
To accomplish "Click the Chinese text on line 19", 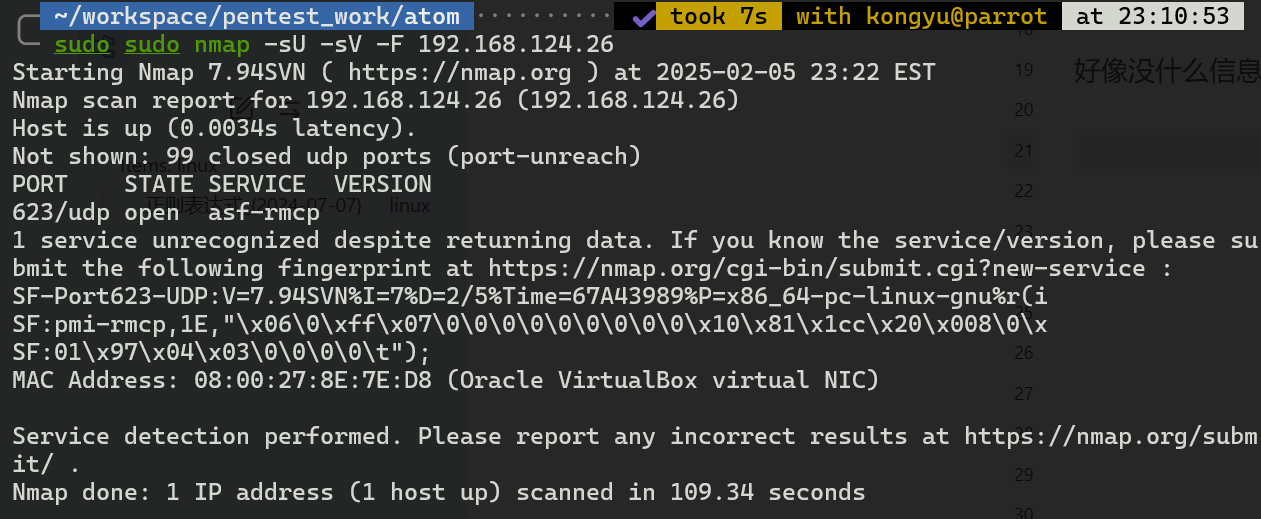I will (1166, 71).
